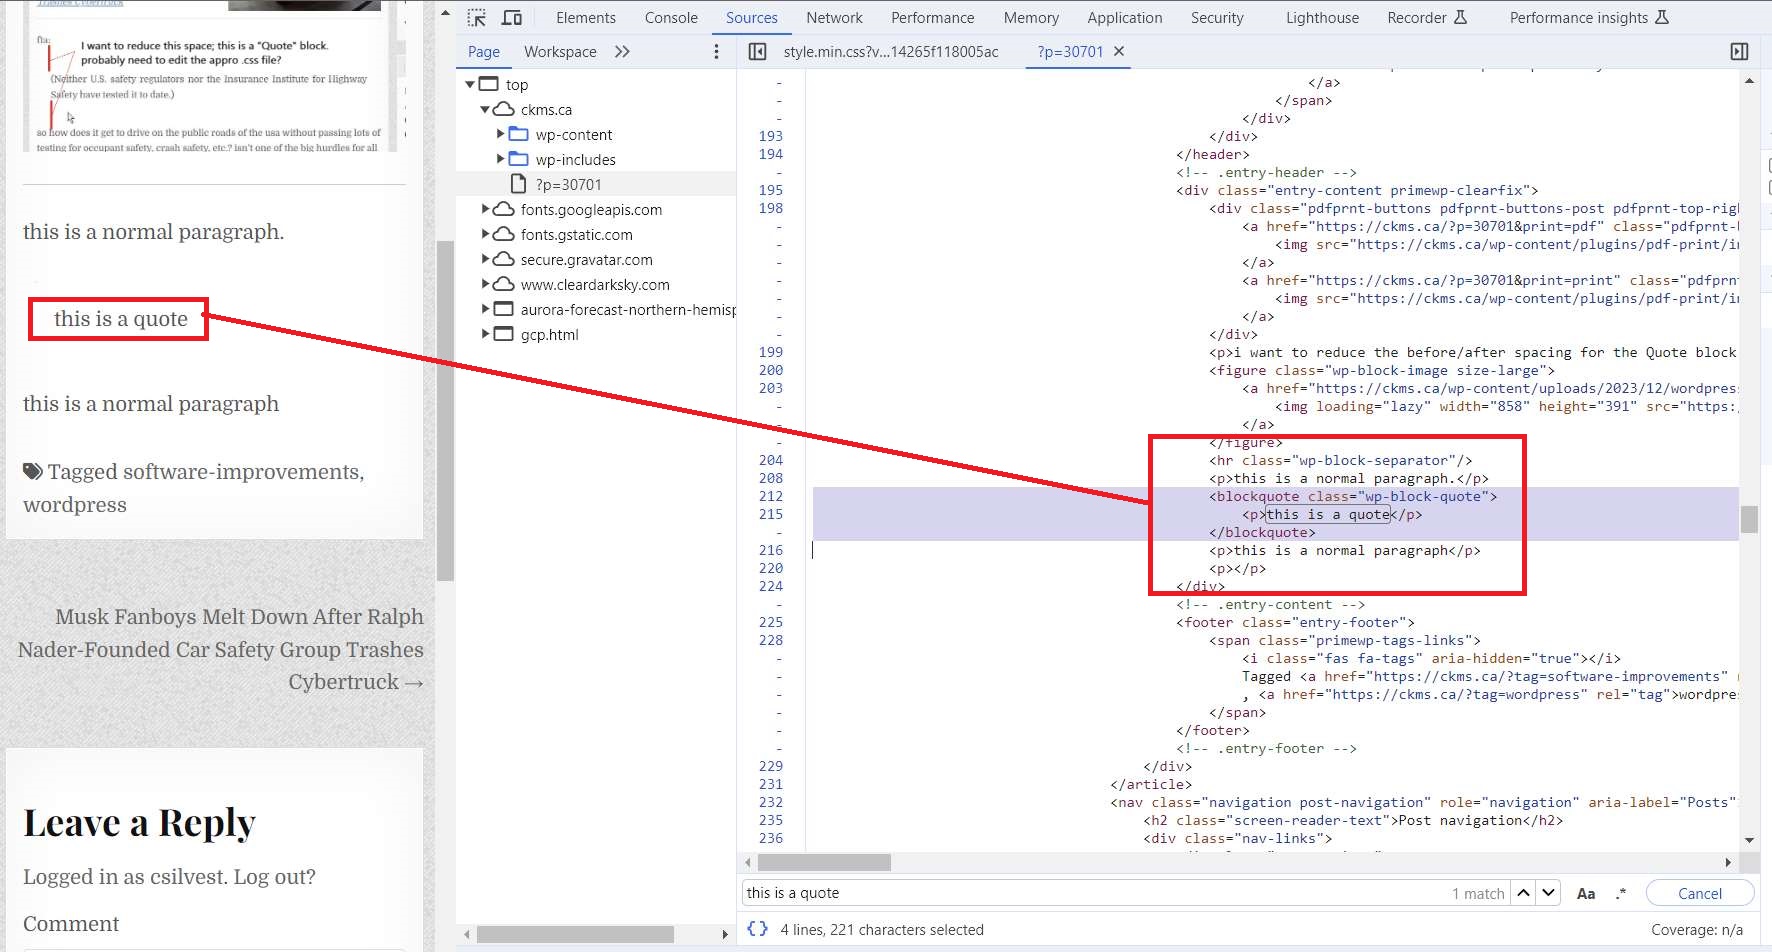Activate the inspect element picker icon
The height and width of the screenshot is (952, 1772).
[x=477, y=18]
